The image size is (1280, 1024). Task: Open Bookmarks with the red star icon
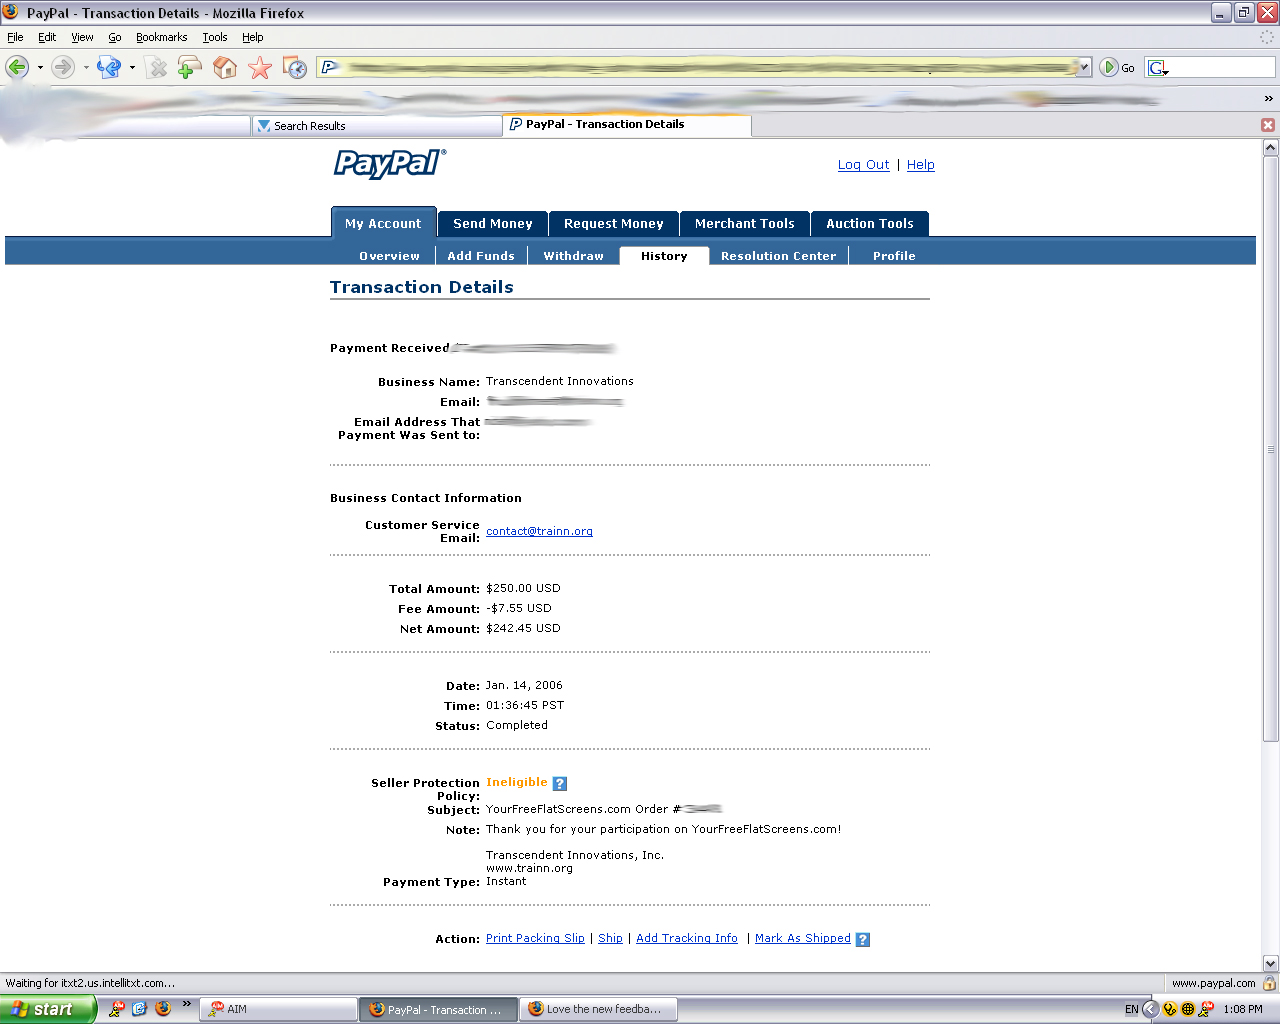tap(260, 67)
